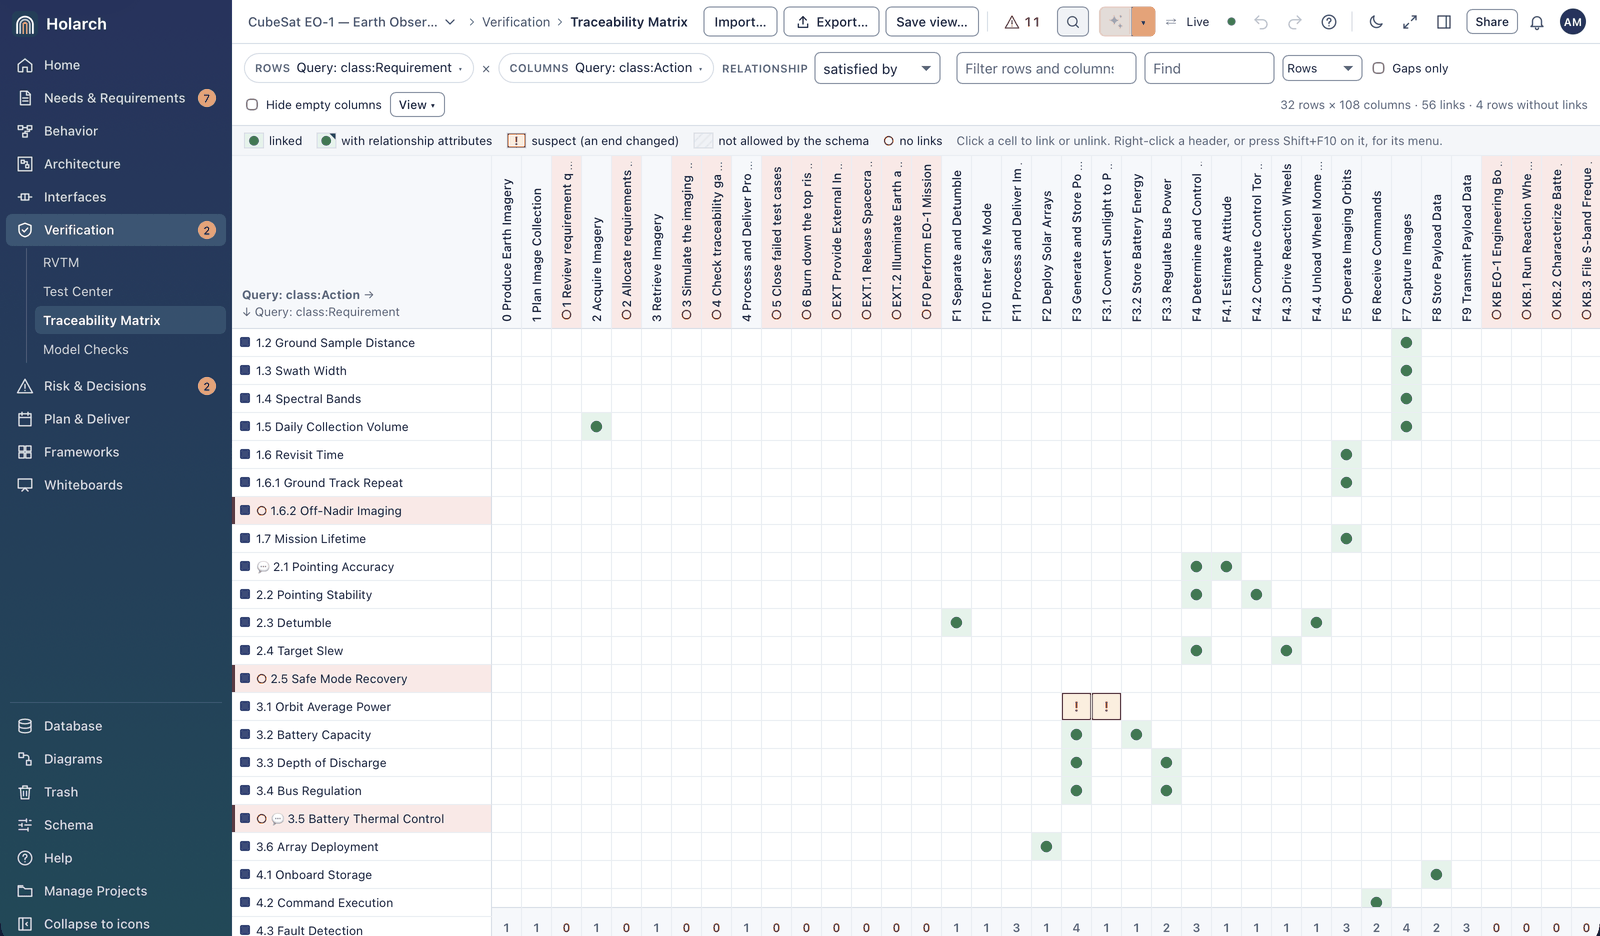Click the Find input field
The image size is (1600, 936).
[x=1209, y=68]
